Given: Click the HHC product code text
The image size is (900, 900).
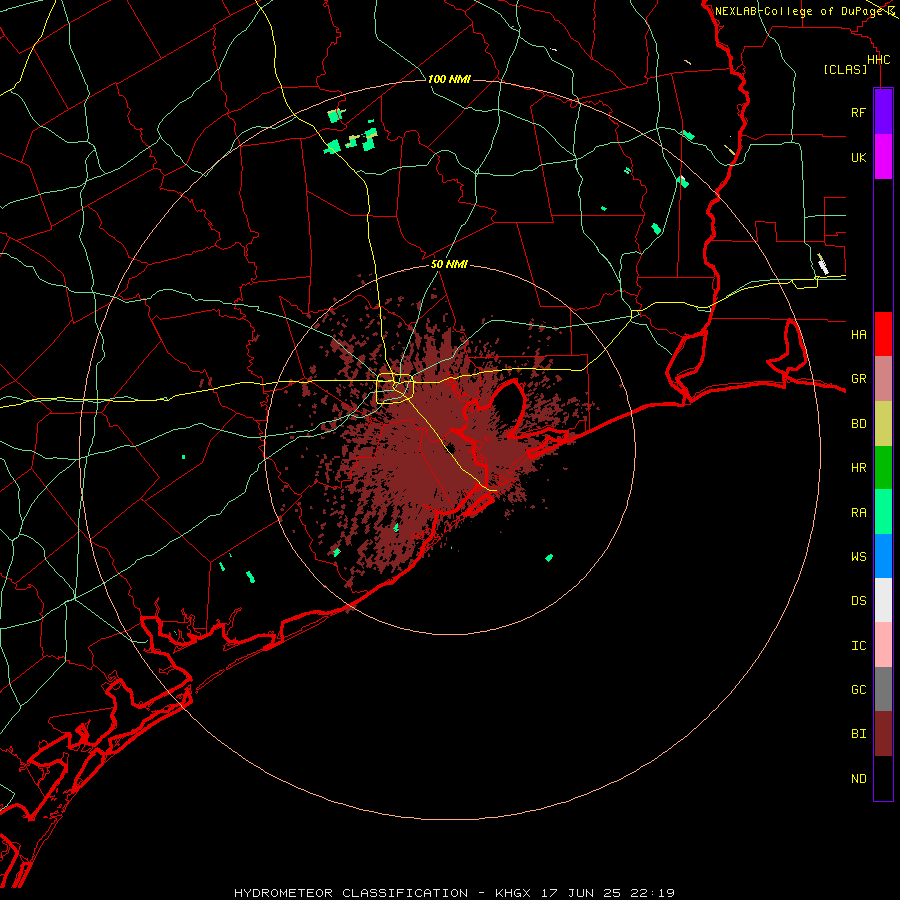Looking at the screenshot, I should click(x=878, y=60).
